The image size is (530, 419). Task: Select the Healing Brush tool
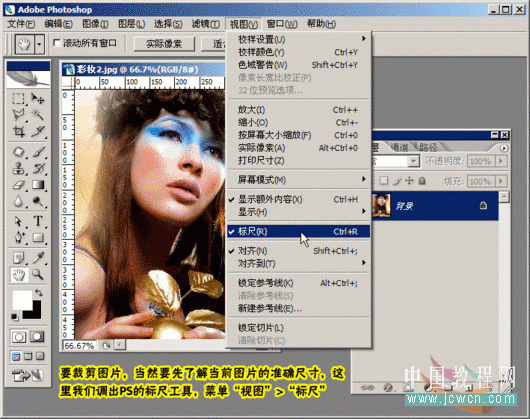pyautogui.click(x=18, y=152)
